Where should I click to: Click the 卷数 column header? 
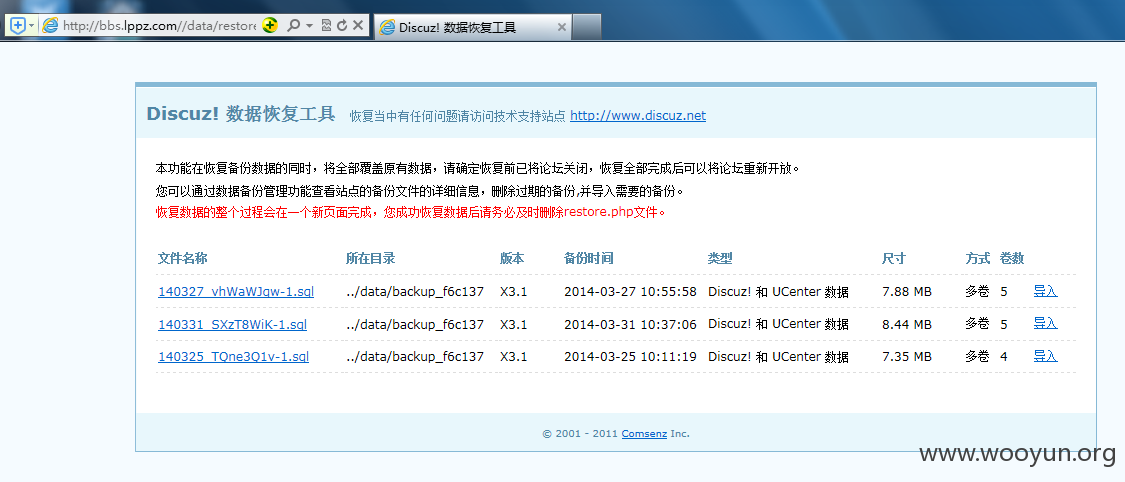pos(1012,258)
